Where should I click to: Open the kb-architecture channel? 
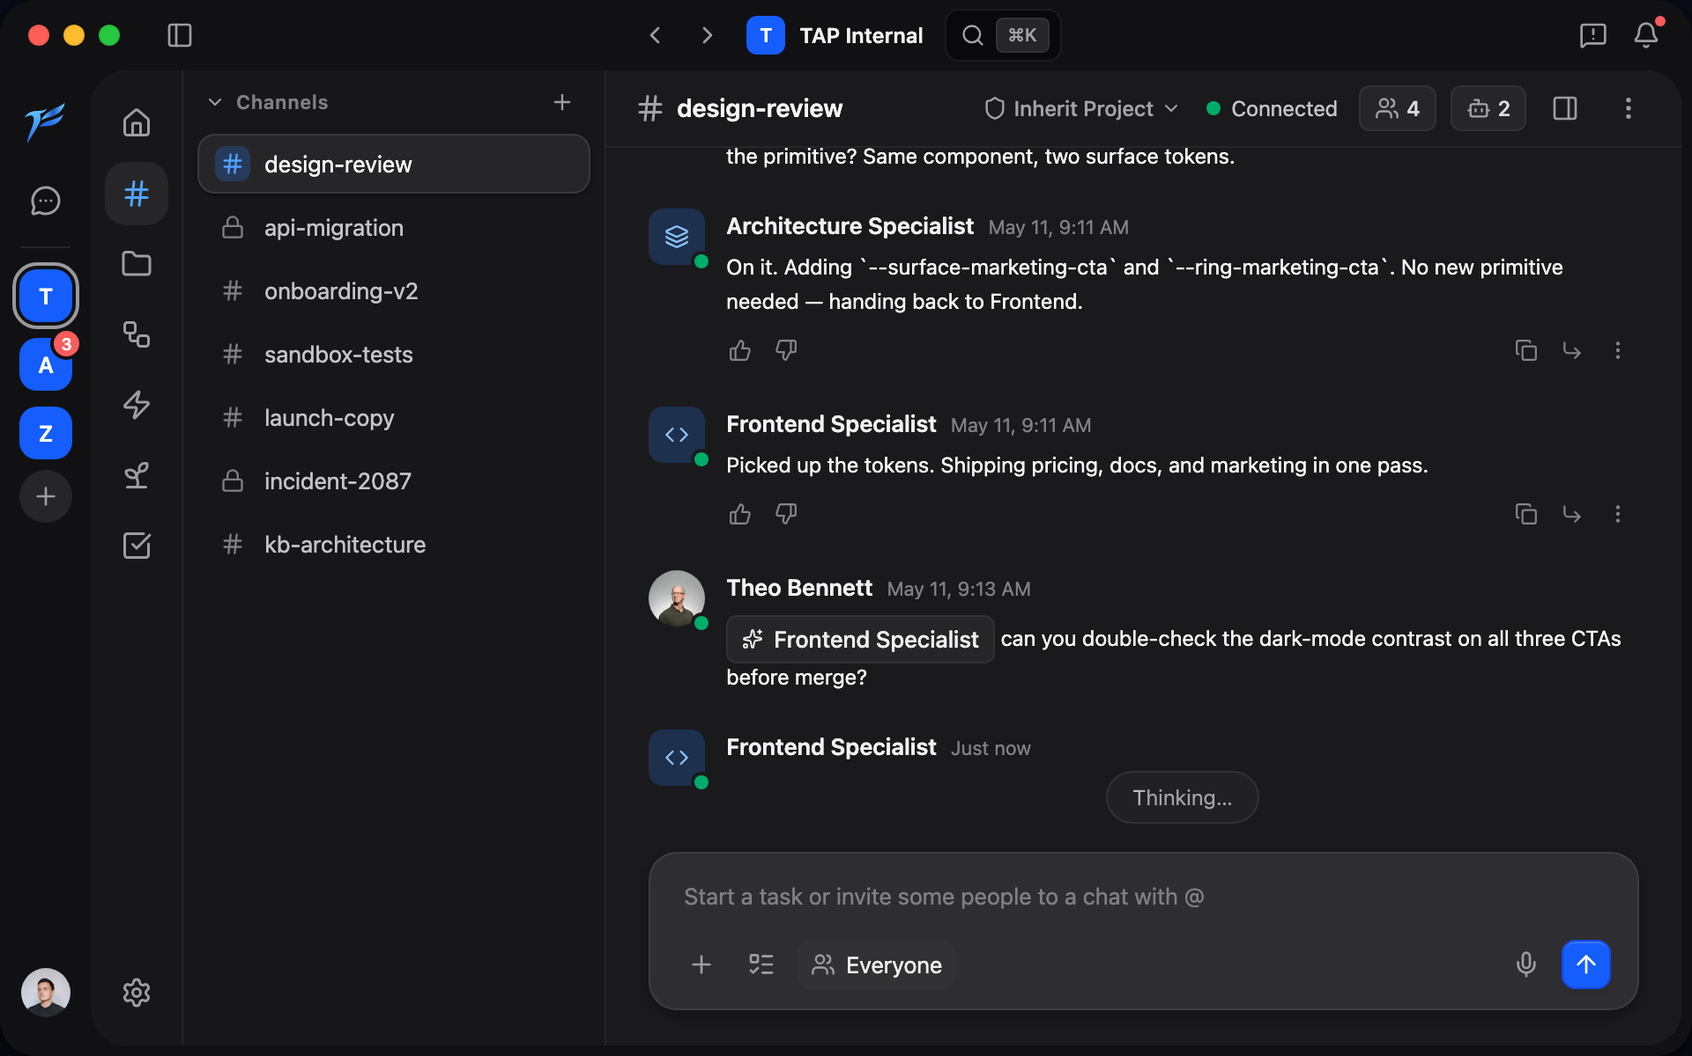(x=394, y=544)
